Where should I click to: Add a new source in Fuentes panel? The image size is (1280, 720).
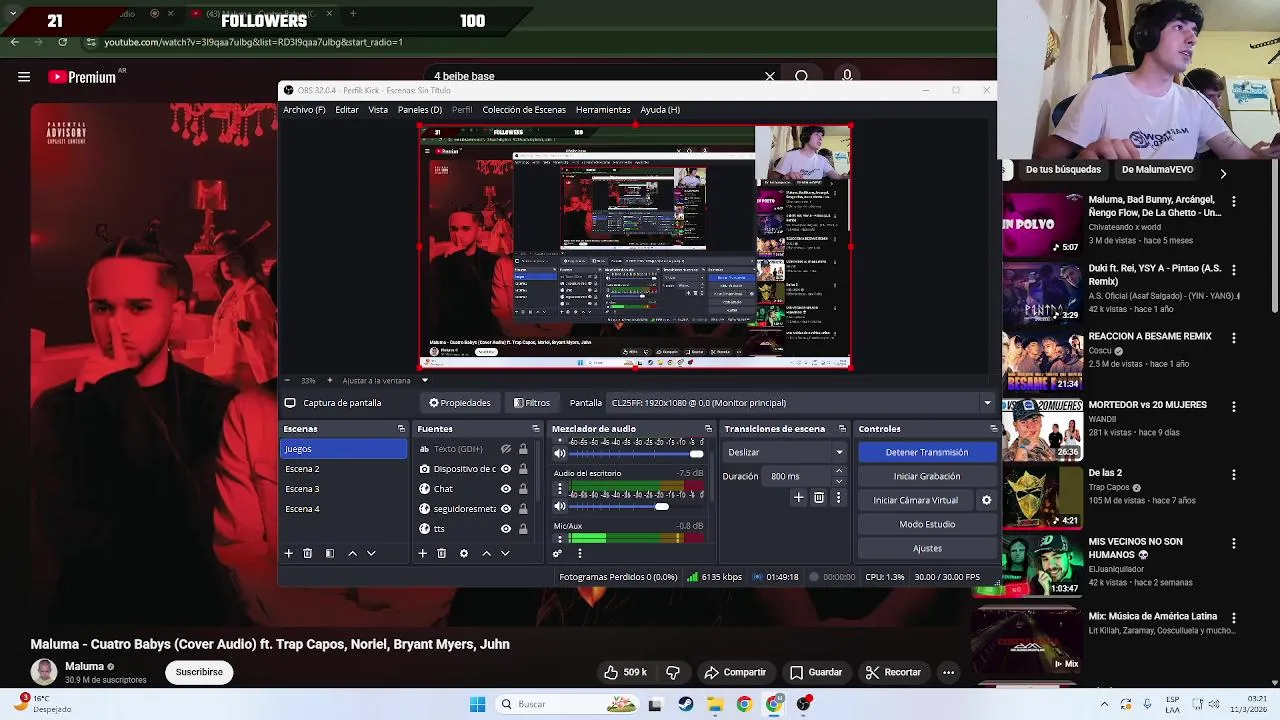pos(422,553)
